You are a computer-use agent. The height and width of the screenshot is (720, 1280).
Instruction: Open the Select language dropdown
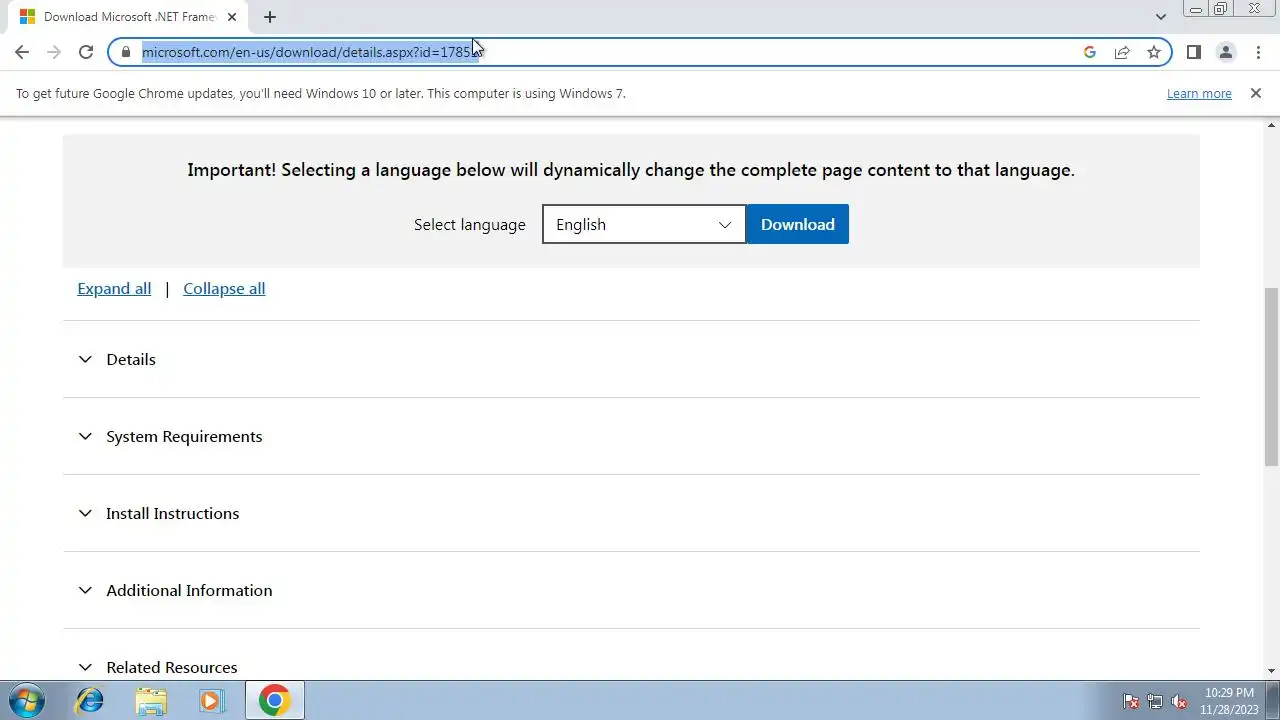click(644, 224)
